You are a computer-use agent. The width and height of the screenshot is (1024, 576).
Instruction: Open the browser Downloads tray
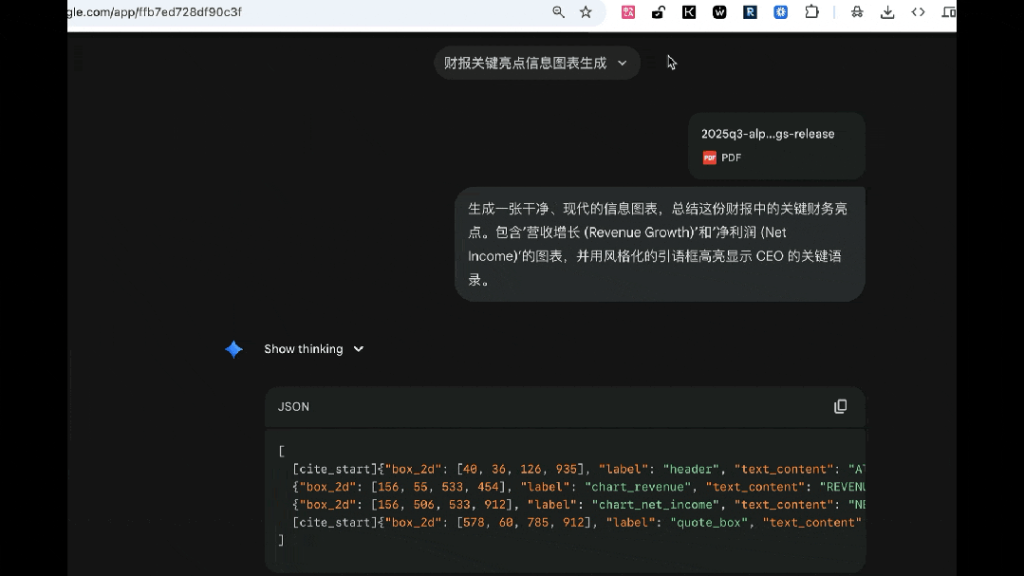point(887,12)
